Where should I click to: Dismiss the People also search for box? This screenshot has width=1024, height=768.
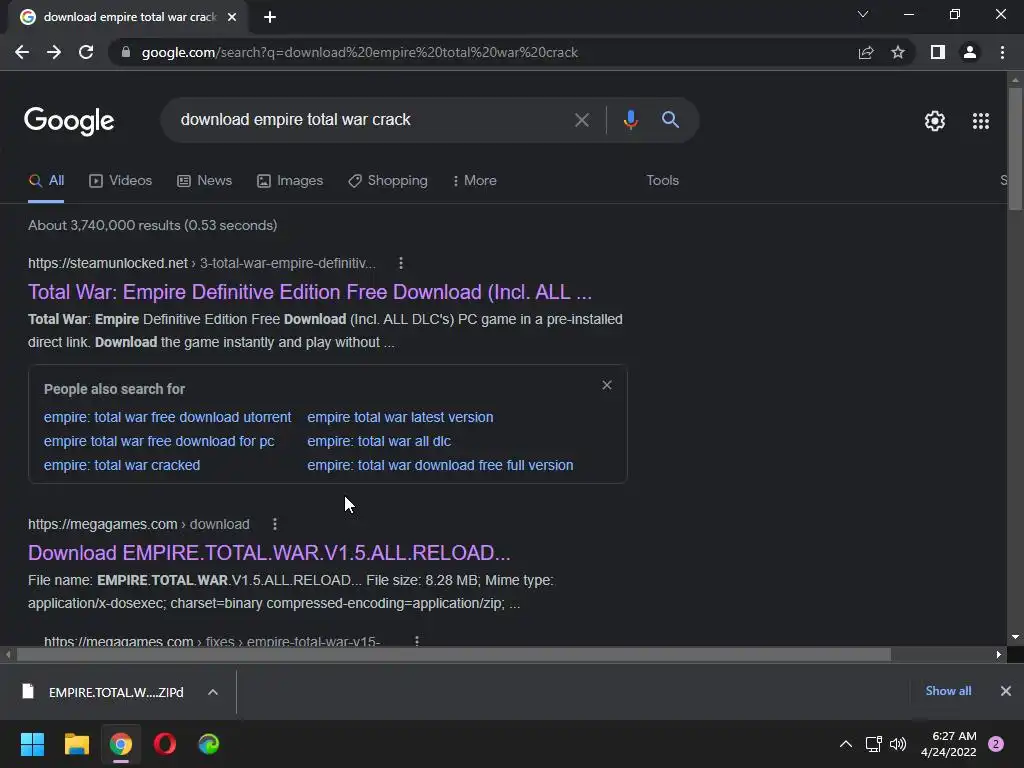pos(607,385)
